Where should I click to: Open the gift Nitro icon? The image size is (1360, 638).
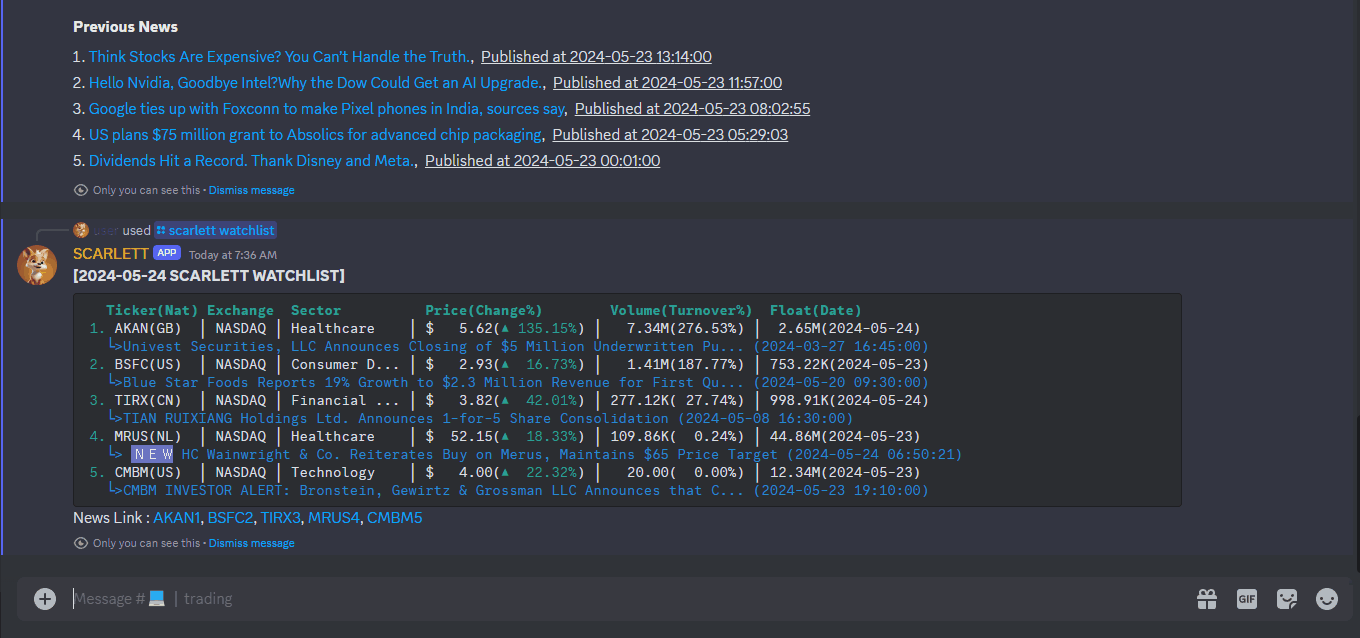coord(1207,598)
